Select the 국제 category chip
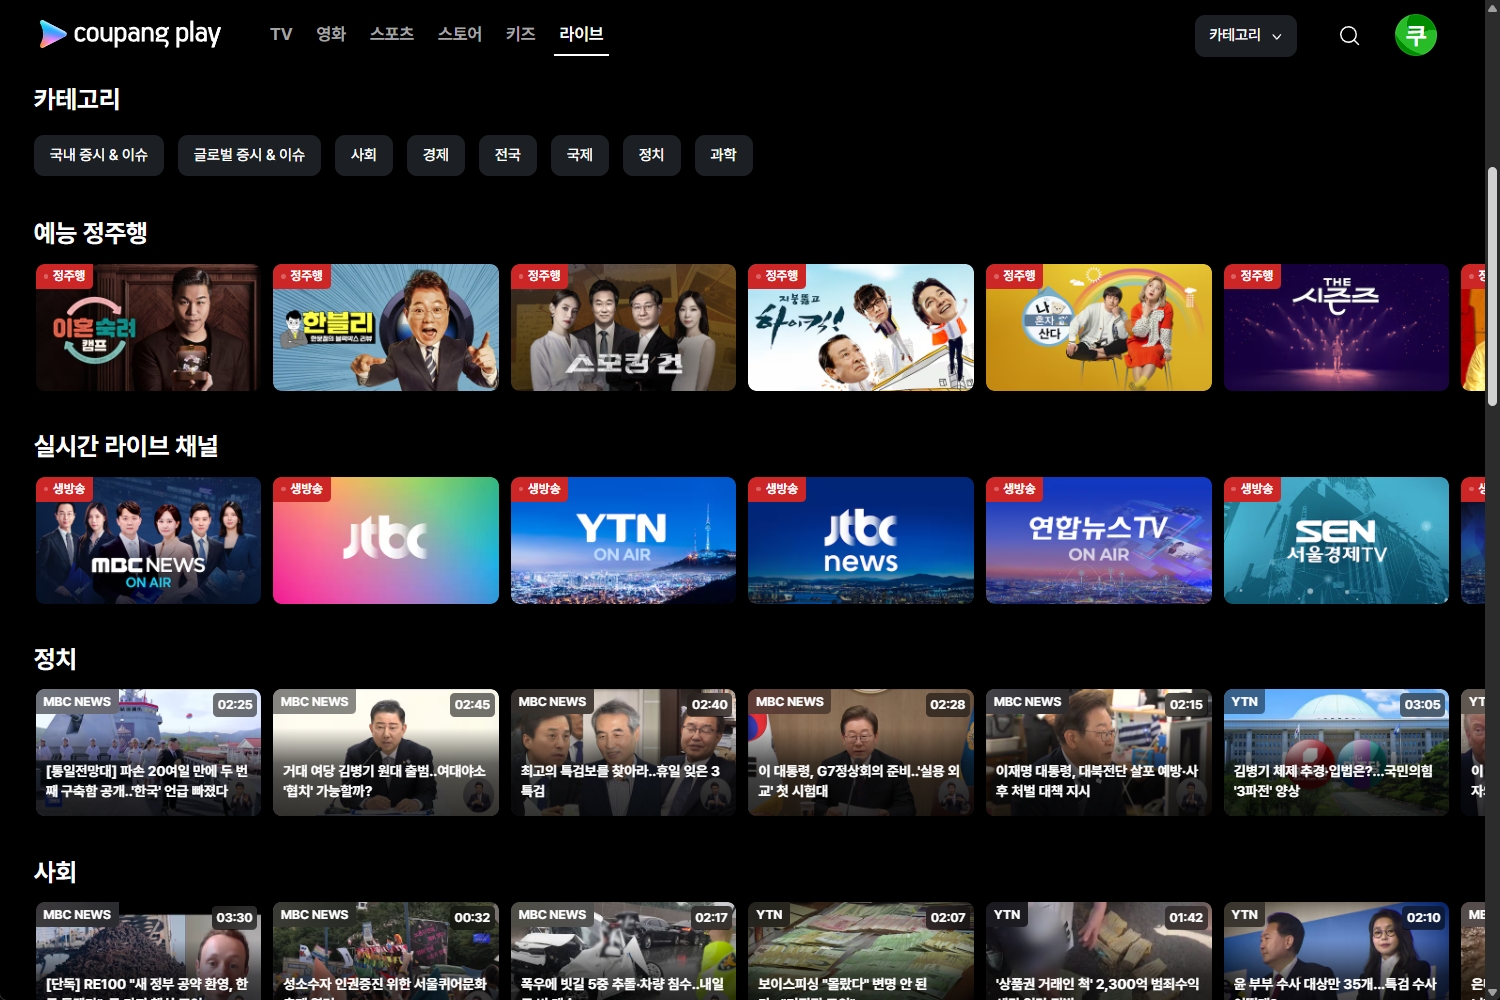 point(580,155)
